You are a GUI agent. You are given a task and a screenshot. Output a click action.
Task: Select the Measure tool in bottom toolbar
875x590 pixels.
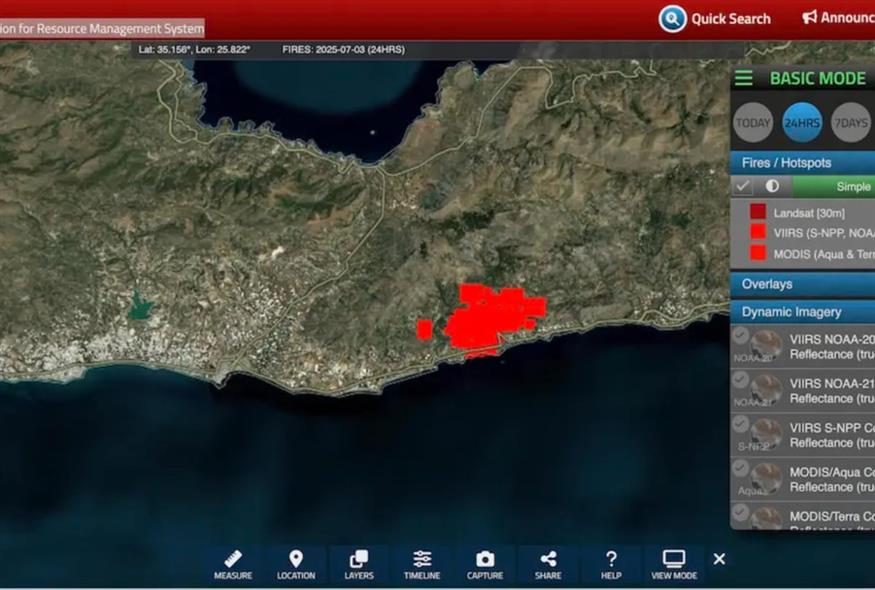click(x=233, y=564)
